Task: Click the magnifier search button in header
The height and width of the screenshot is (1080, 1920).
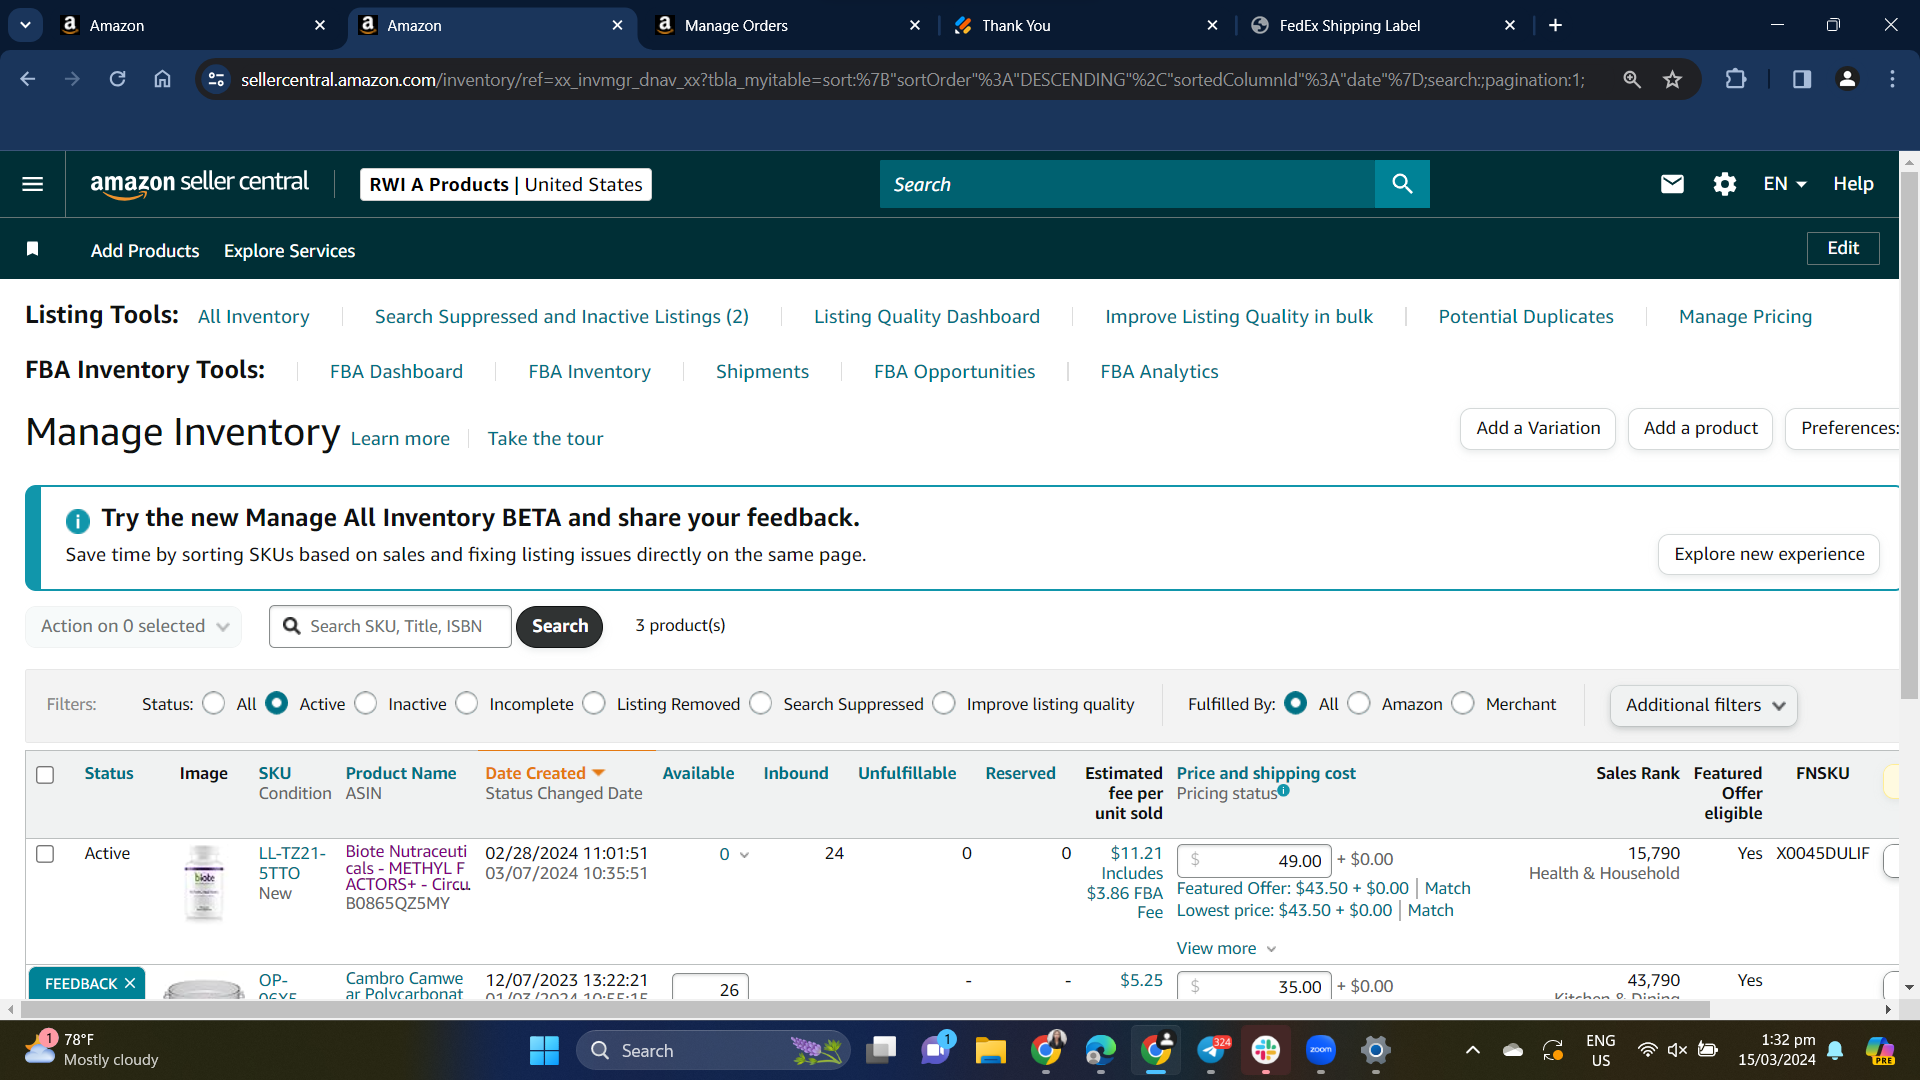Action: point(1402,184)
